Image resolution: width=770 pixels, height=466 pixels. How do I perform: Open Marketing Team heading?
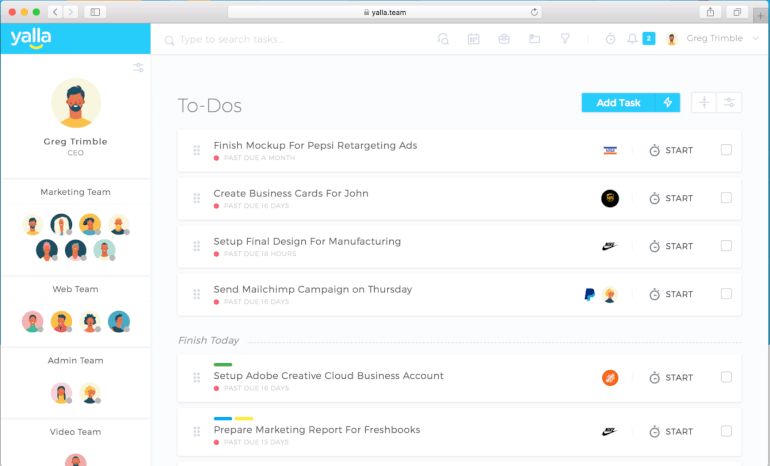[76, 192]
